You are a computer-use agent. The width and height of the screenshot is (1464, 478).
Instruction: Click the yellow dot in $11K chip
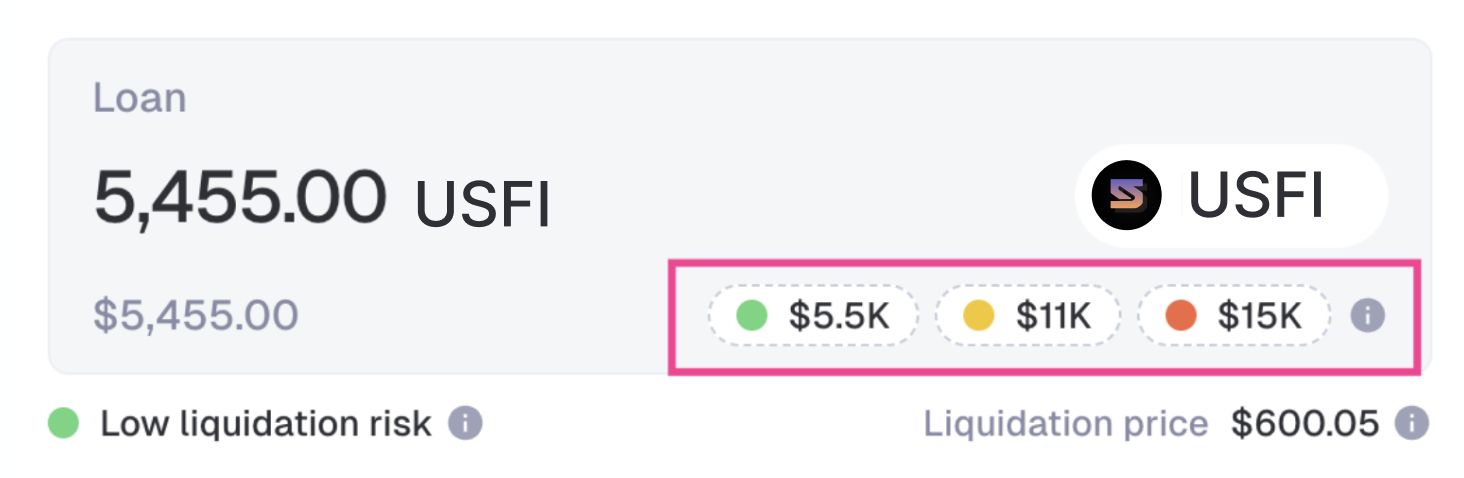pos(977,316)
